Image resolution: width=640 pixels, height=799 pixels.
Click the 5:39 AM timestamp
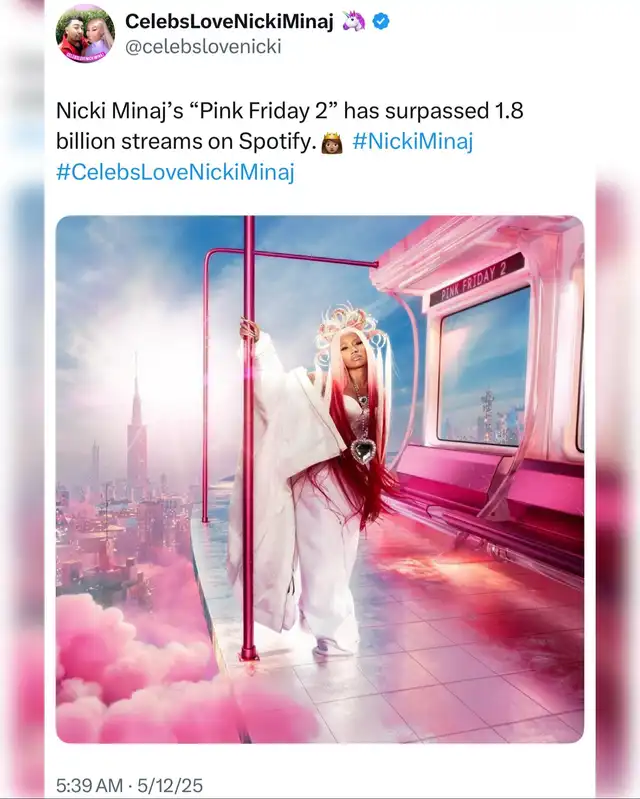90,785
